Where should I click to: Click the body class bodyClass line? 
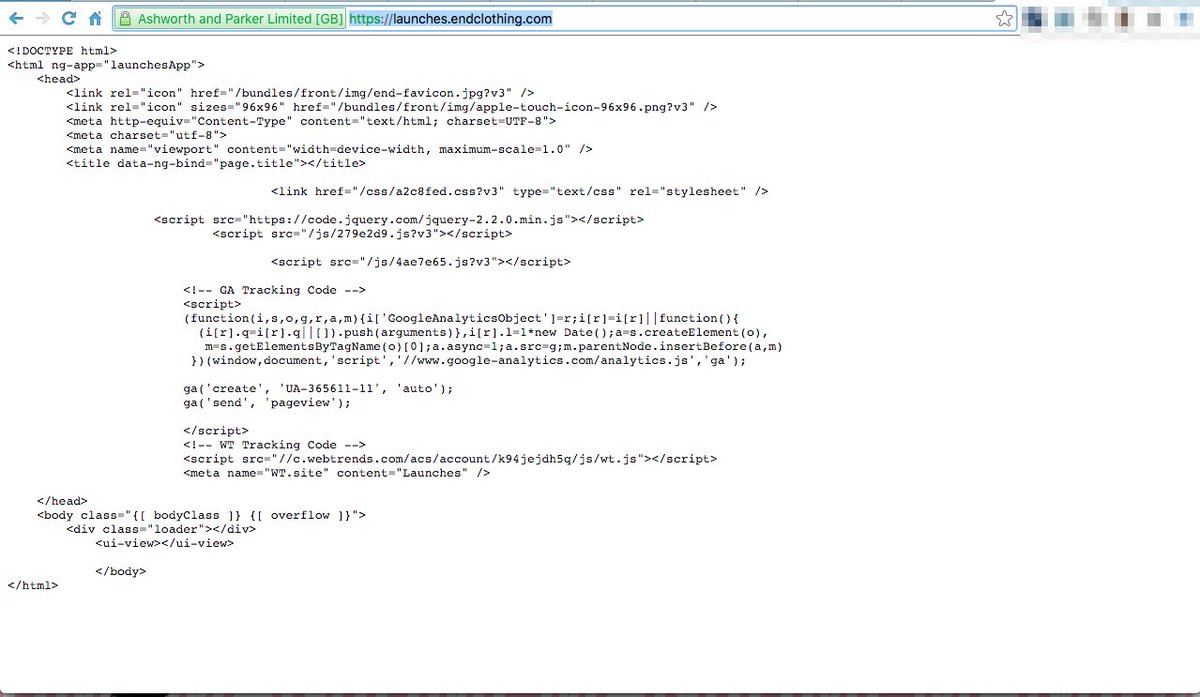click(x=201, y=515)
